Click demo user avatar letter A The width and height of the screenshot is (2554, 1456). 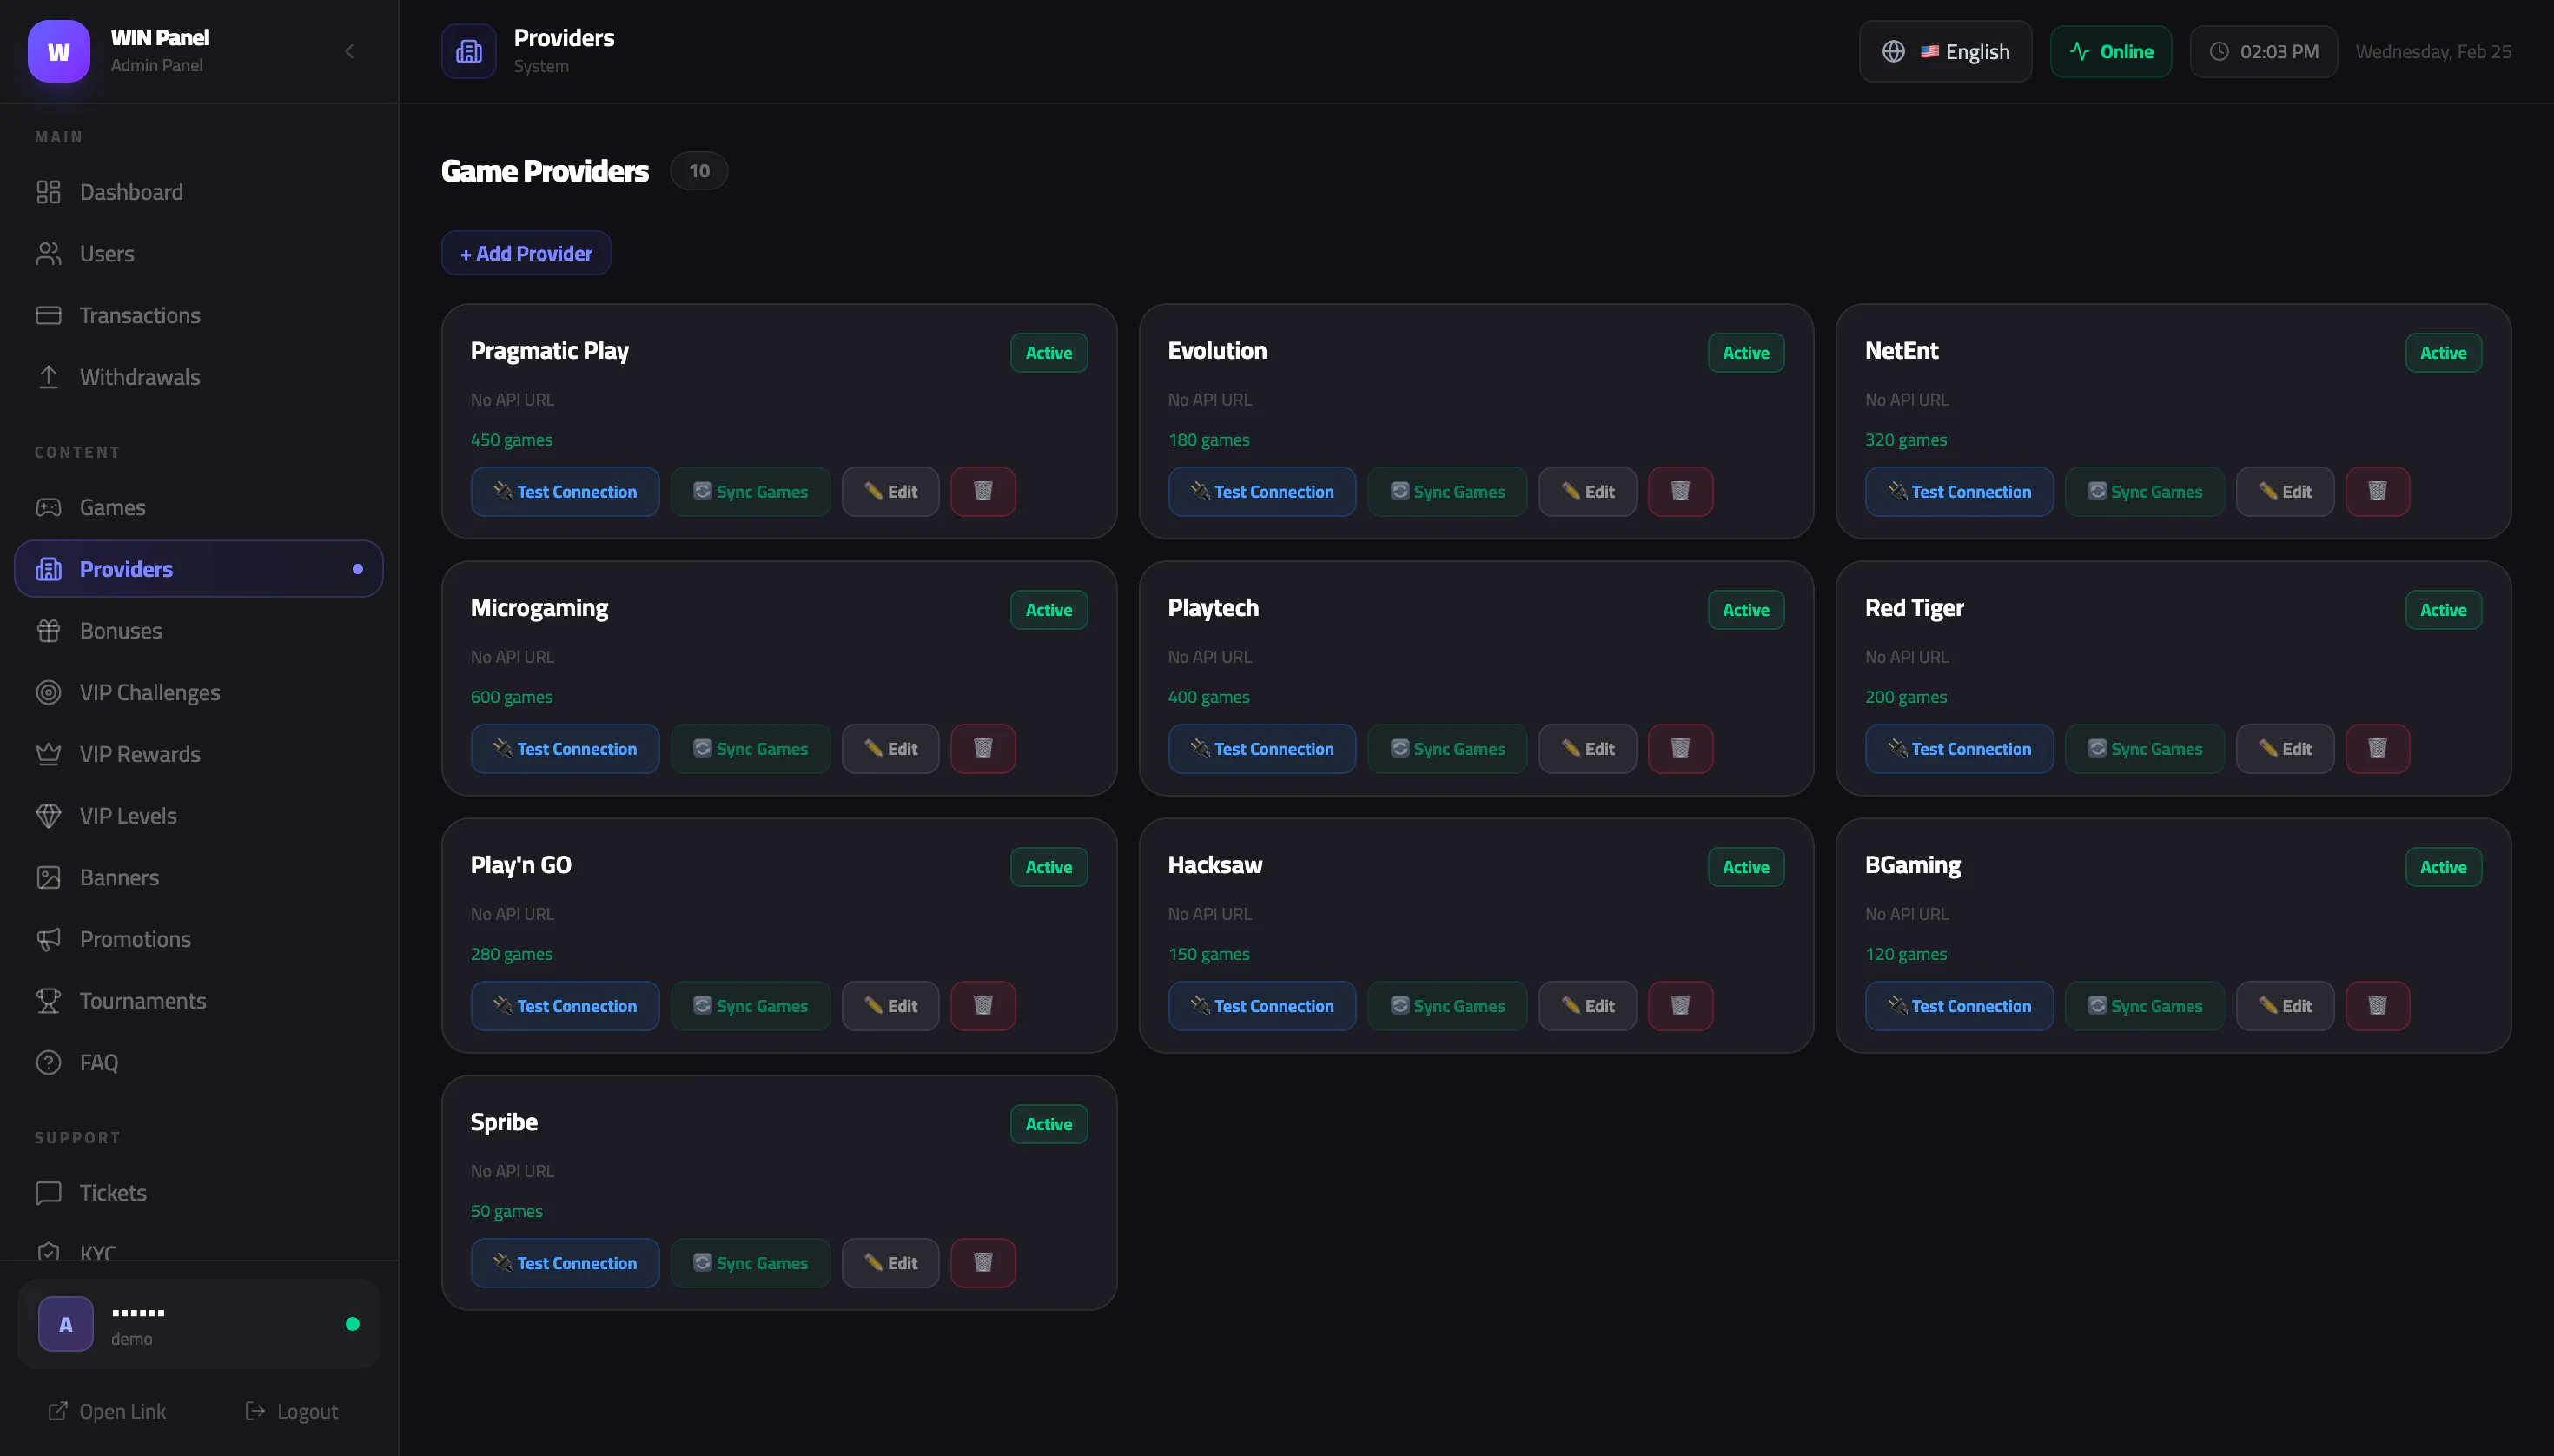pyautogui.click(x=66, y=1323)
